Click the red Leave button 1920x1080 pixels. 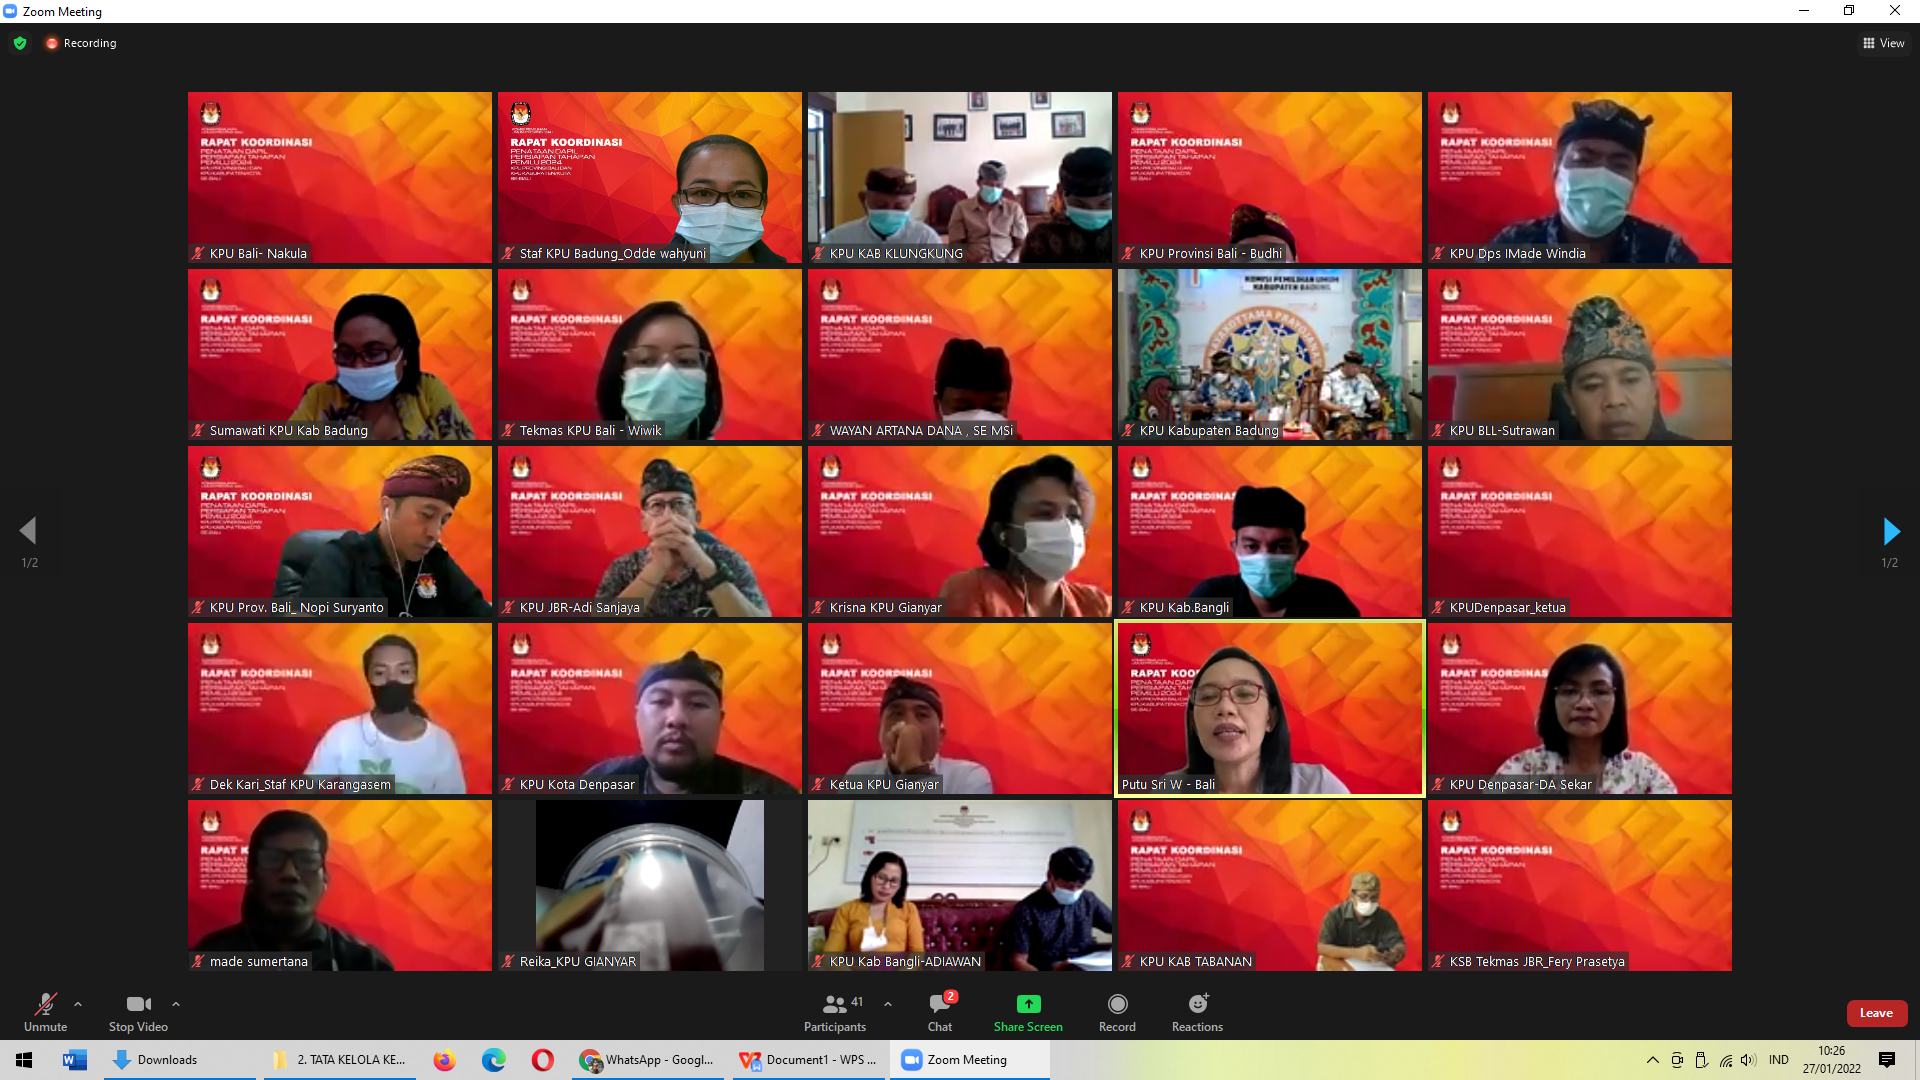(x=1876, y=1013)
